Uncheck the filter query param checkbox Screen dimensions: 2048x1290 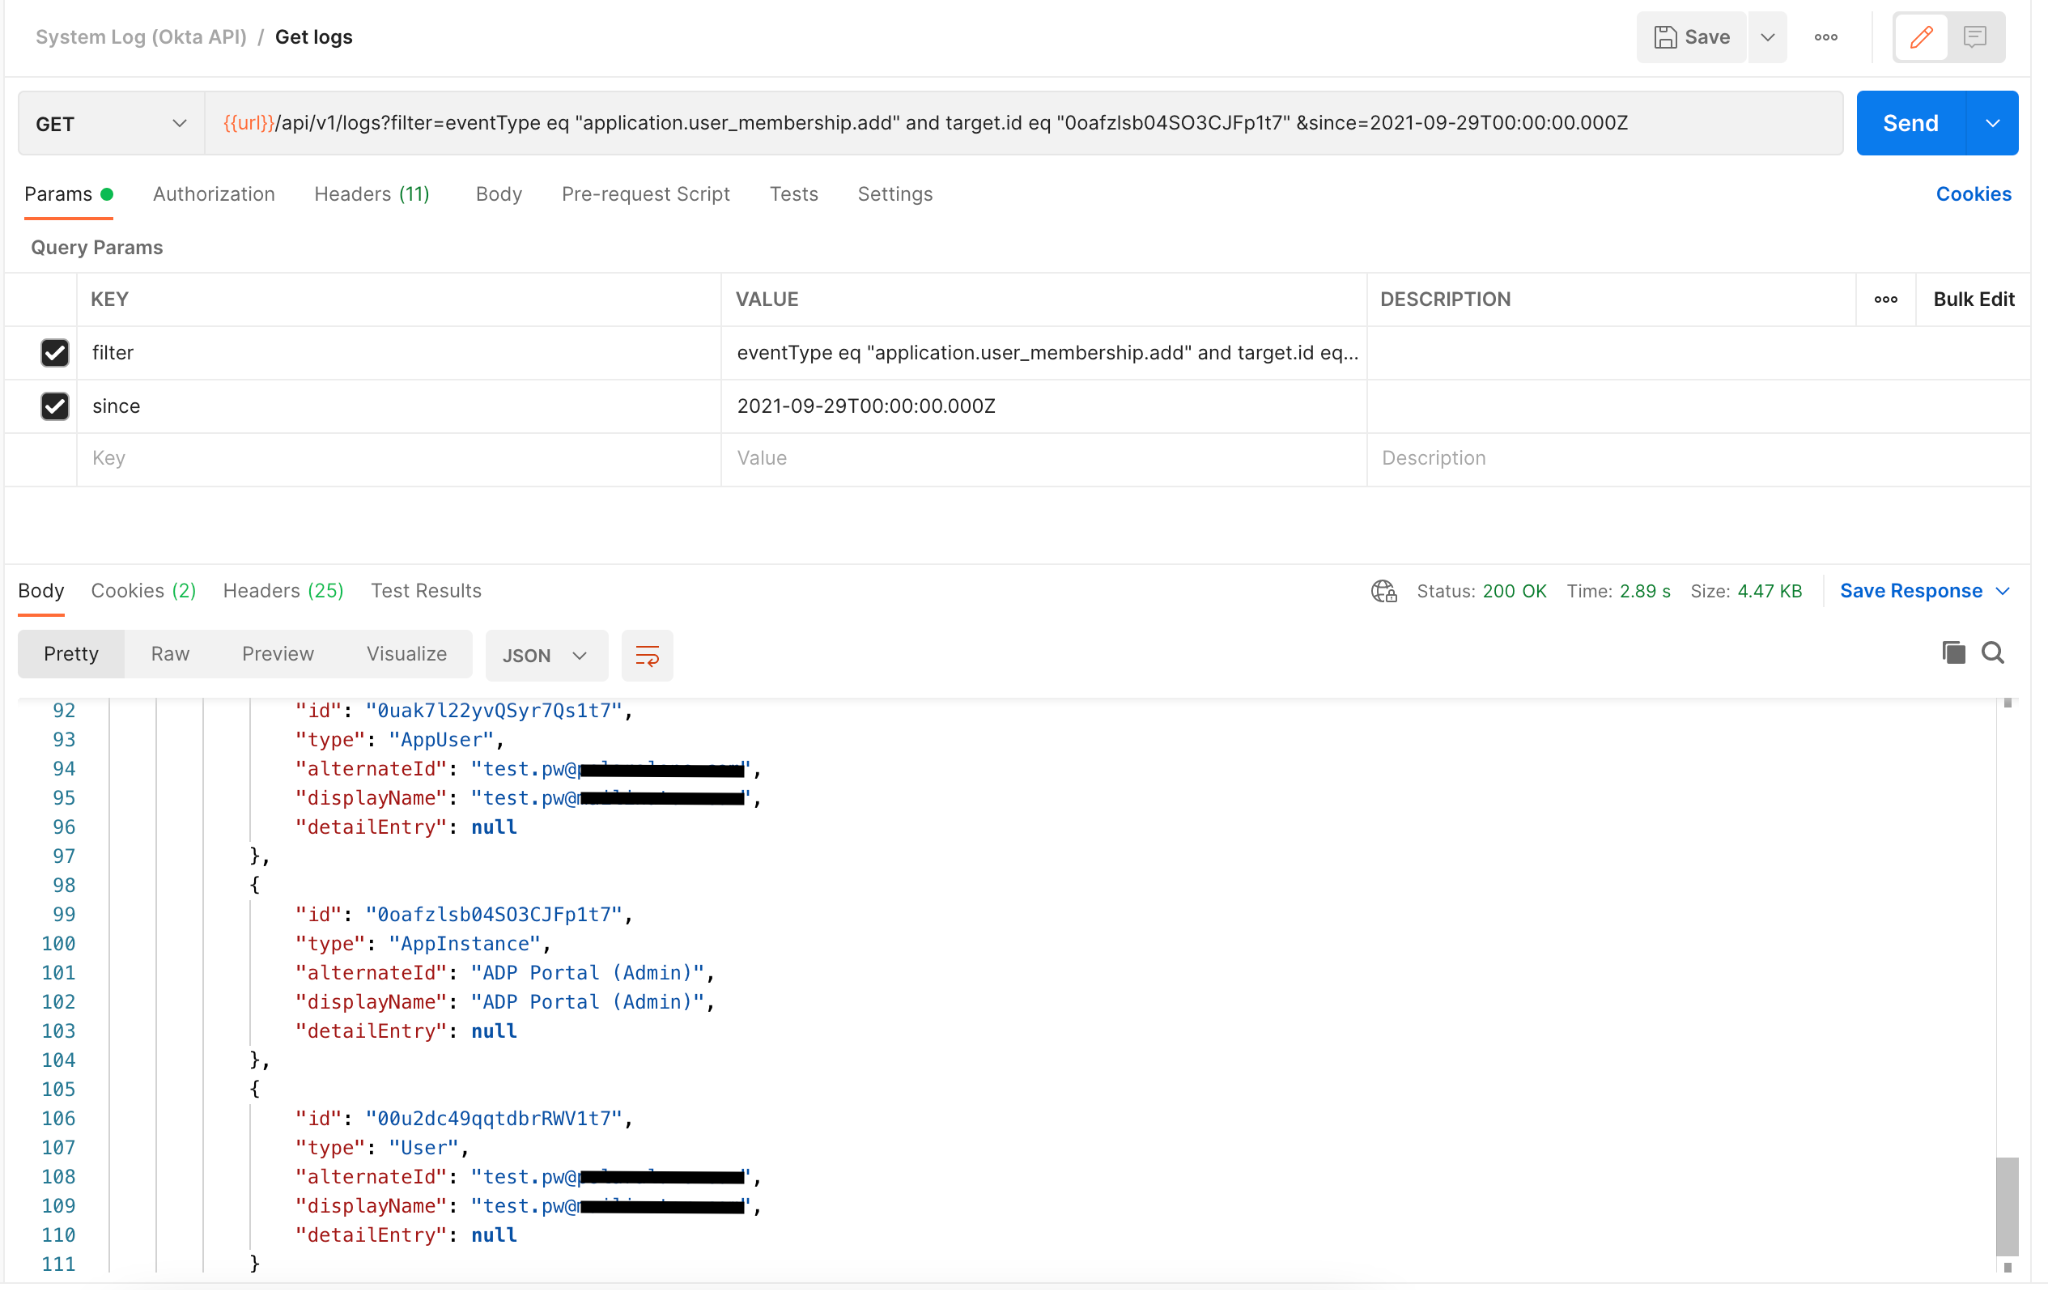[x=55, y=353]
